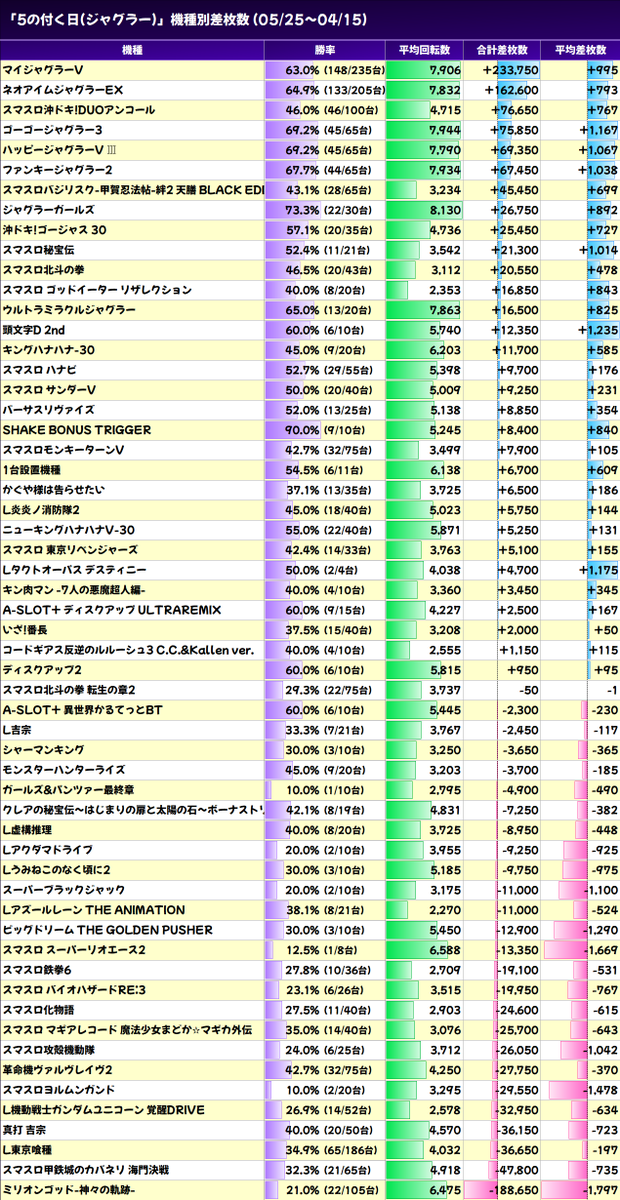Select the シャーマンキング row name
The image size is (620, 1200).
pos(43,750)
